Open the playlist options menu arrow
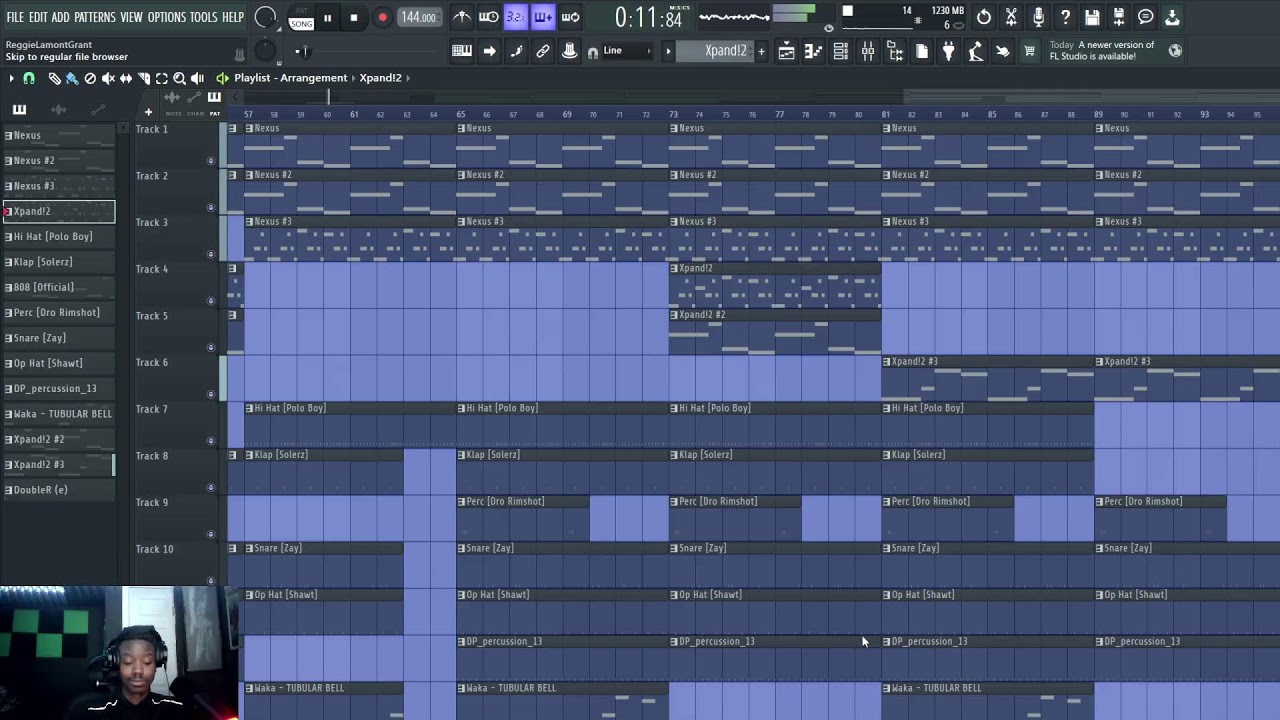 11,78
